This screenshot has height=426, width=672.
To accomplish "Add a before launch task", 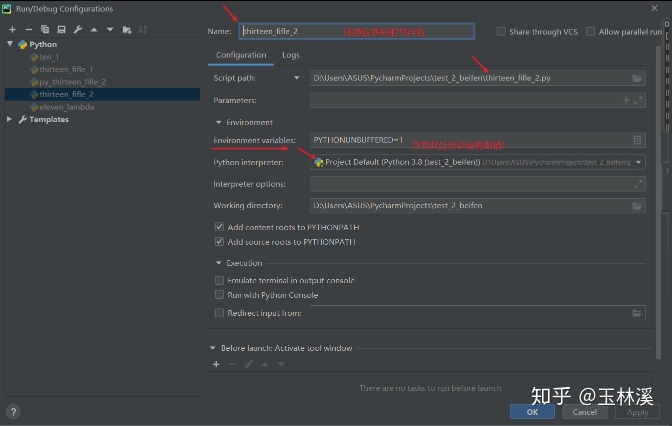I will [x=216, y=364].
